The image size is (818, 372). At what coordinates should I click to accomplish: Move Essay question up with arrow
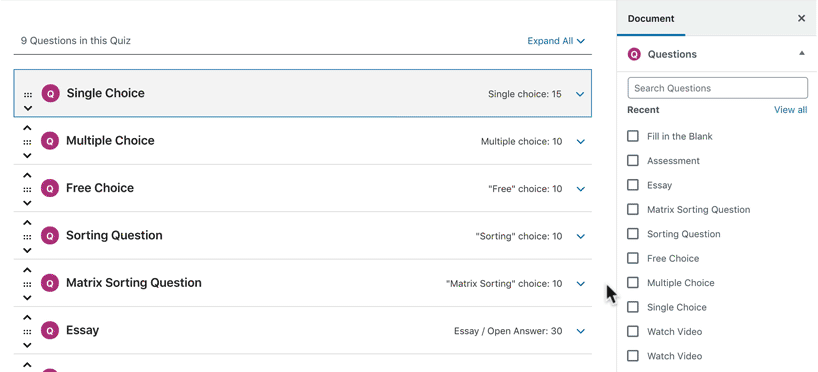tap(28, 318)
